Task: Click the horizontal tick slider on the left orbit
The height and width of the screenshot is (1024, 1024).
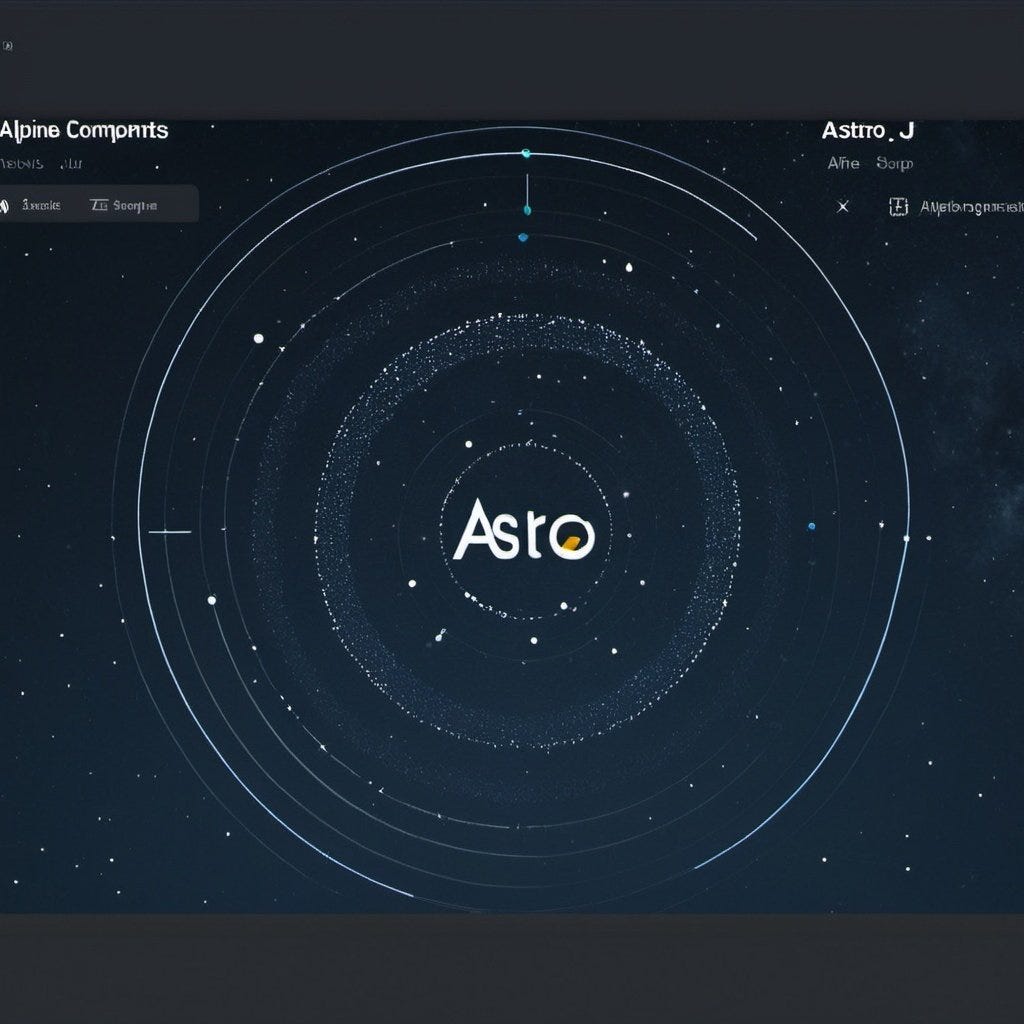Action: pyautogui.click(x=168, y=531)
